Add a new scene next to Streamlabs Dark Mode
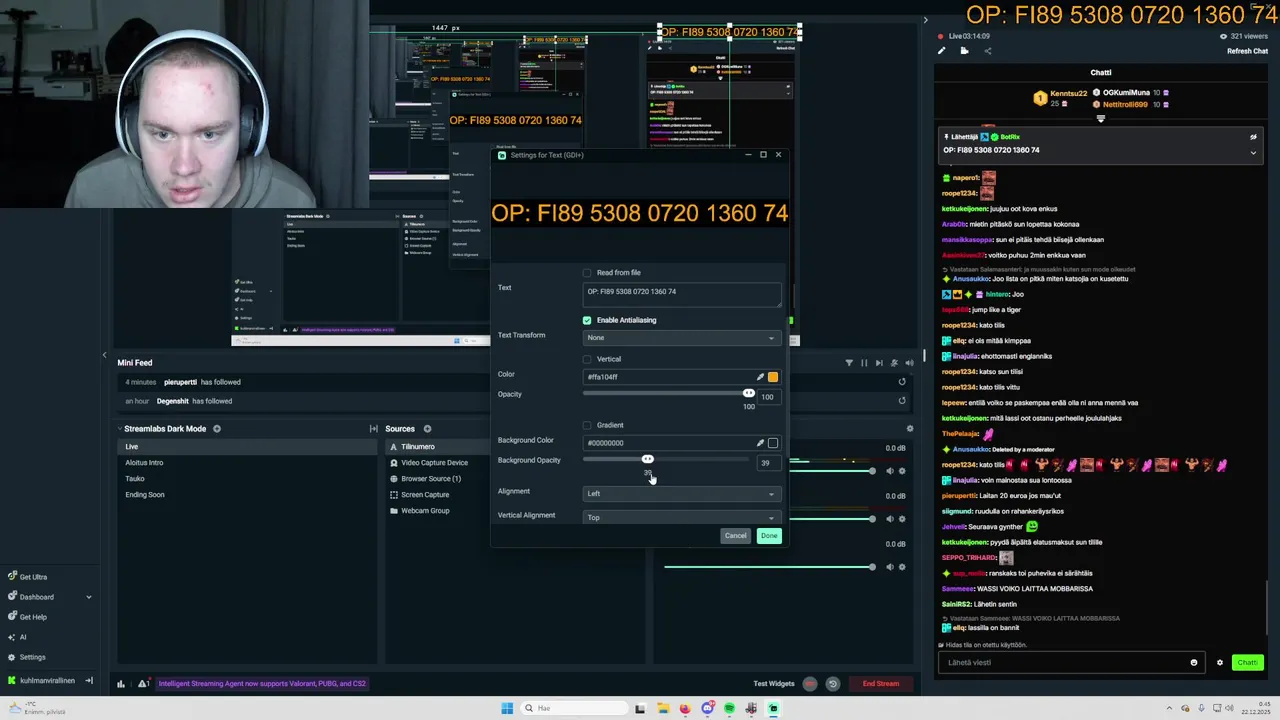The height and width of the screenshot is (720, 1280). (217, 429)
